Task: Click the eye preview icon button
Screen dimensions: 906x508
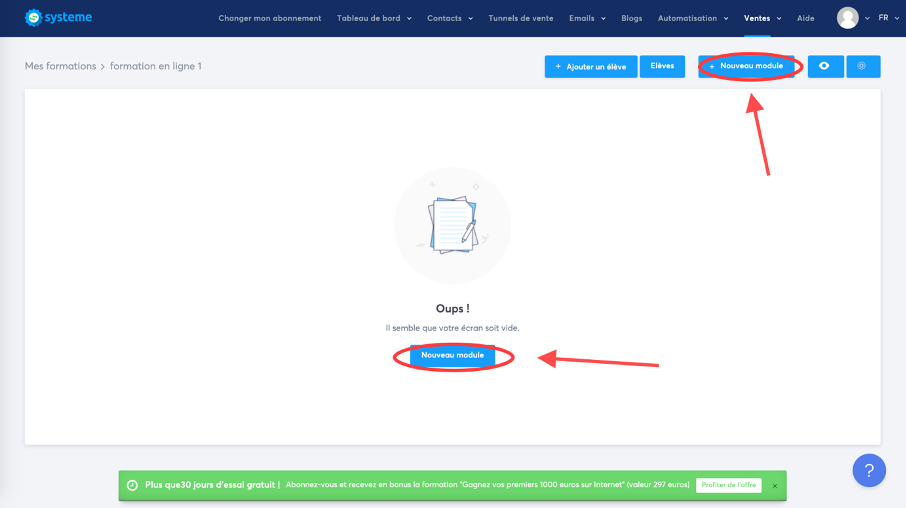Action: (825, 66)
